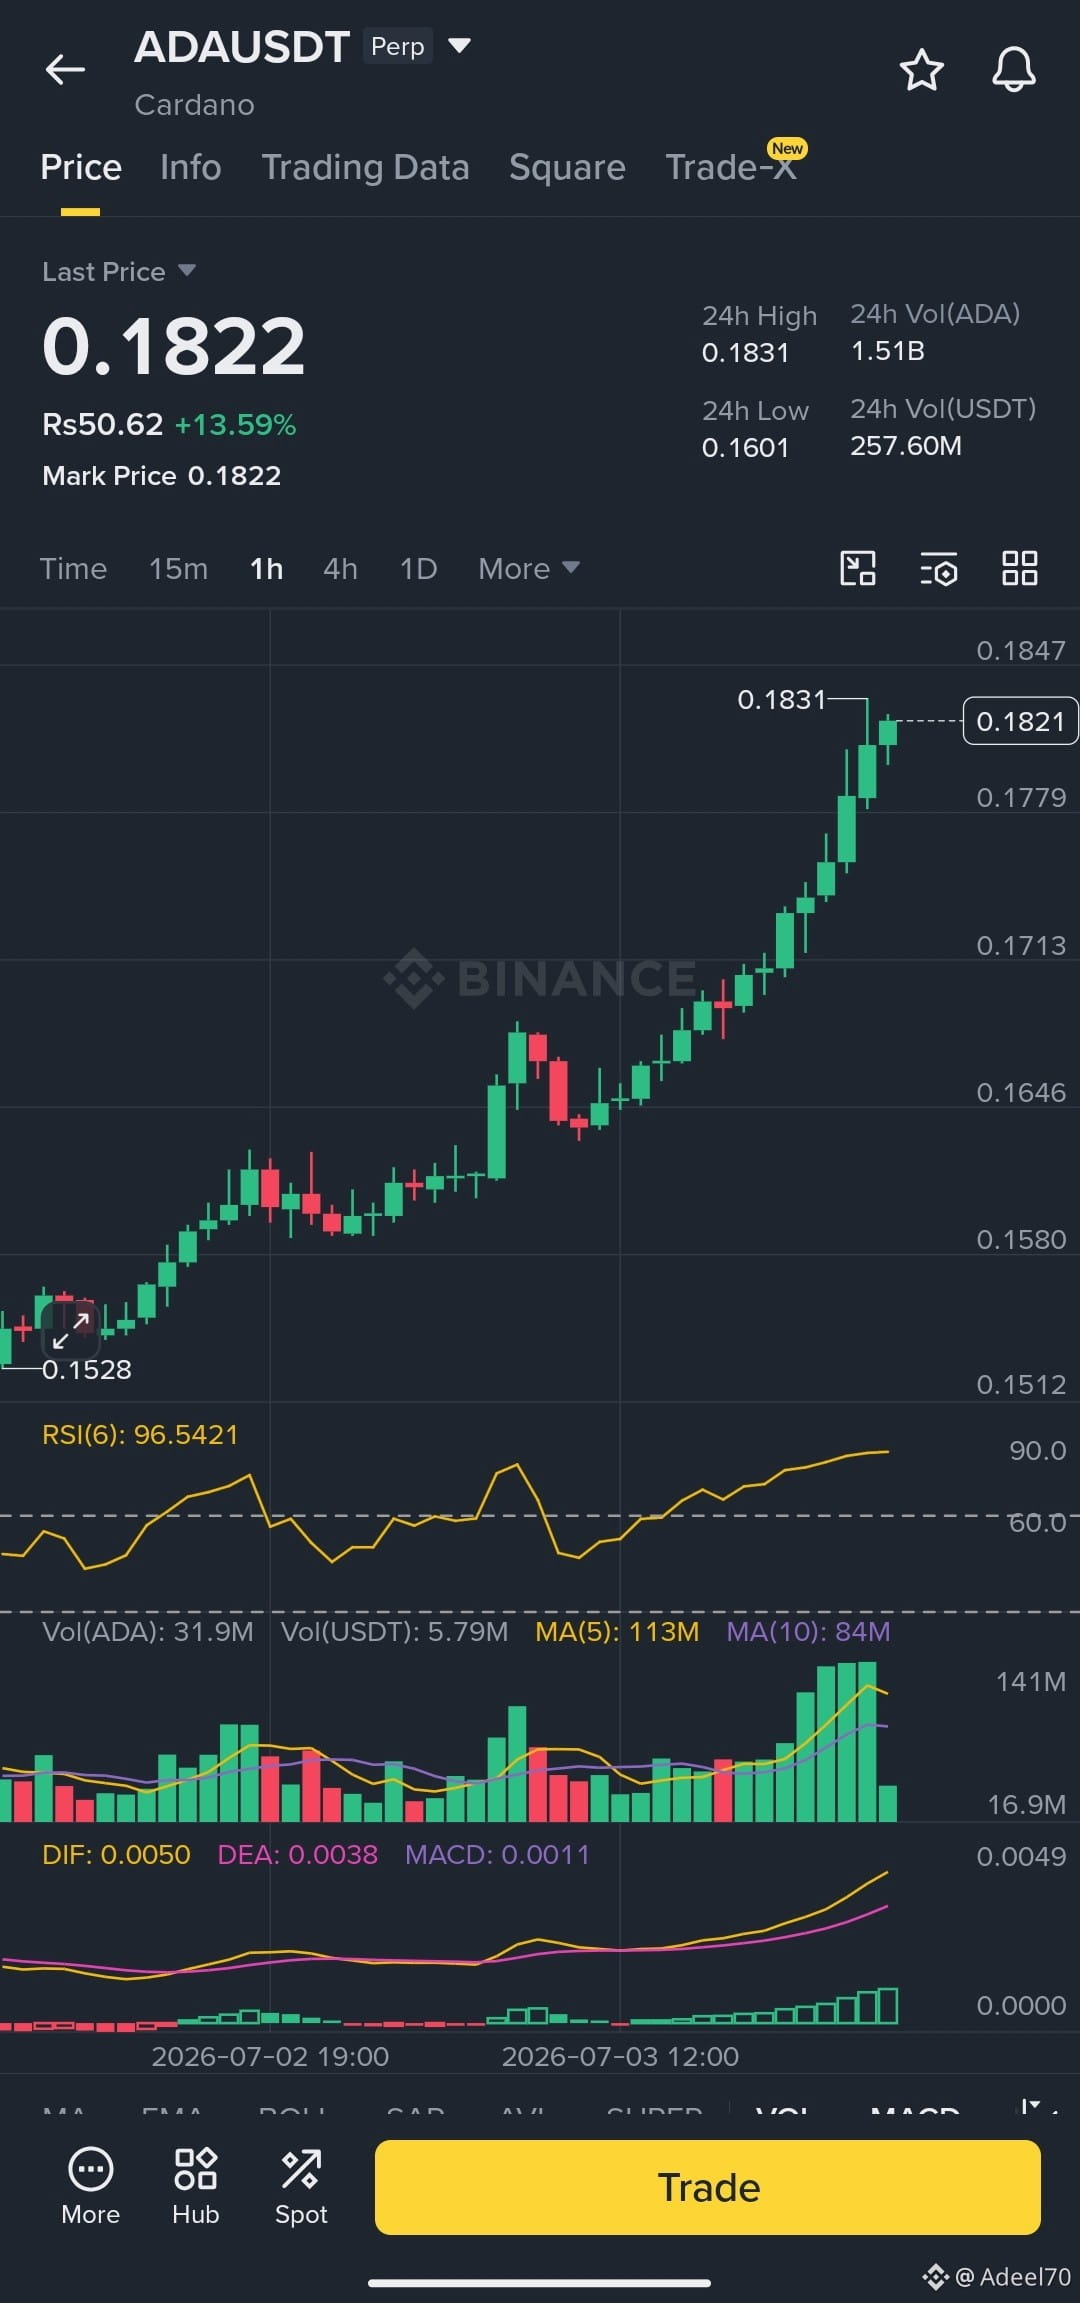This screenshot has width=1080, height=2303.
Task: Select the Time chart view
Action: (x=73, y=568)
